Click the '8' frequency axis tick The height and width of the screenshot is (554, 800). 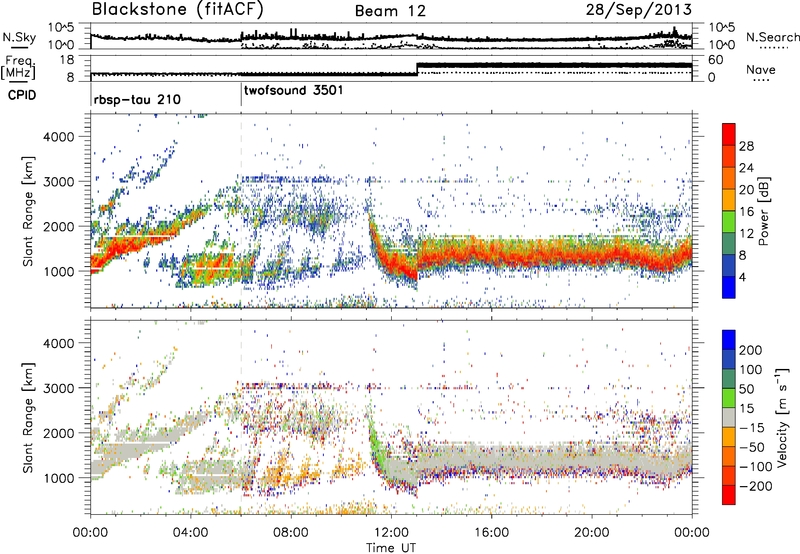pos(70,78)
